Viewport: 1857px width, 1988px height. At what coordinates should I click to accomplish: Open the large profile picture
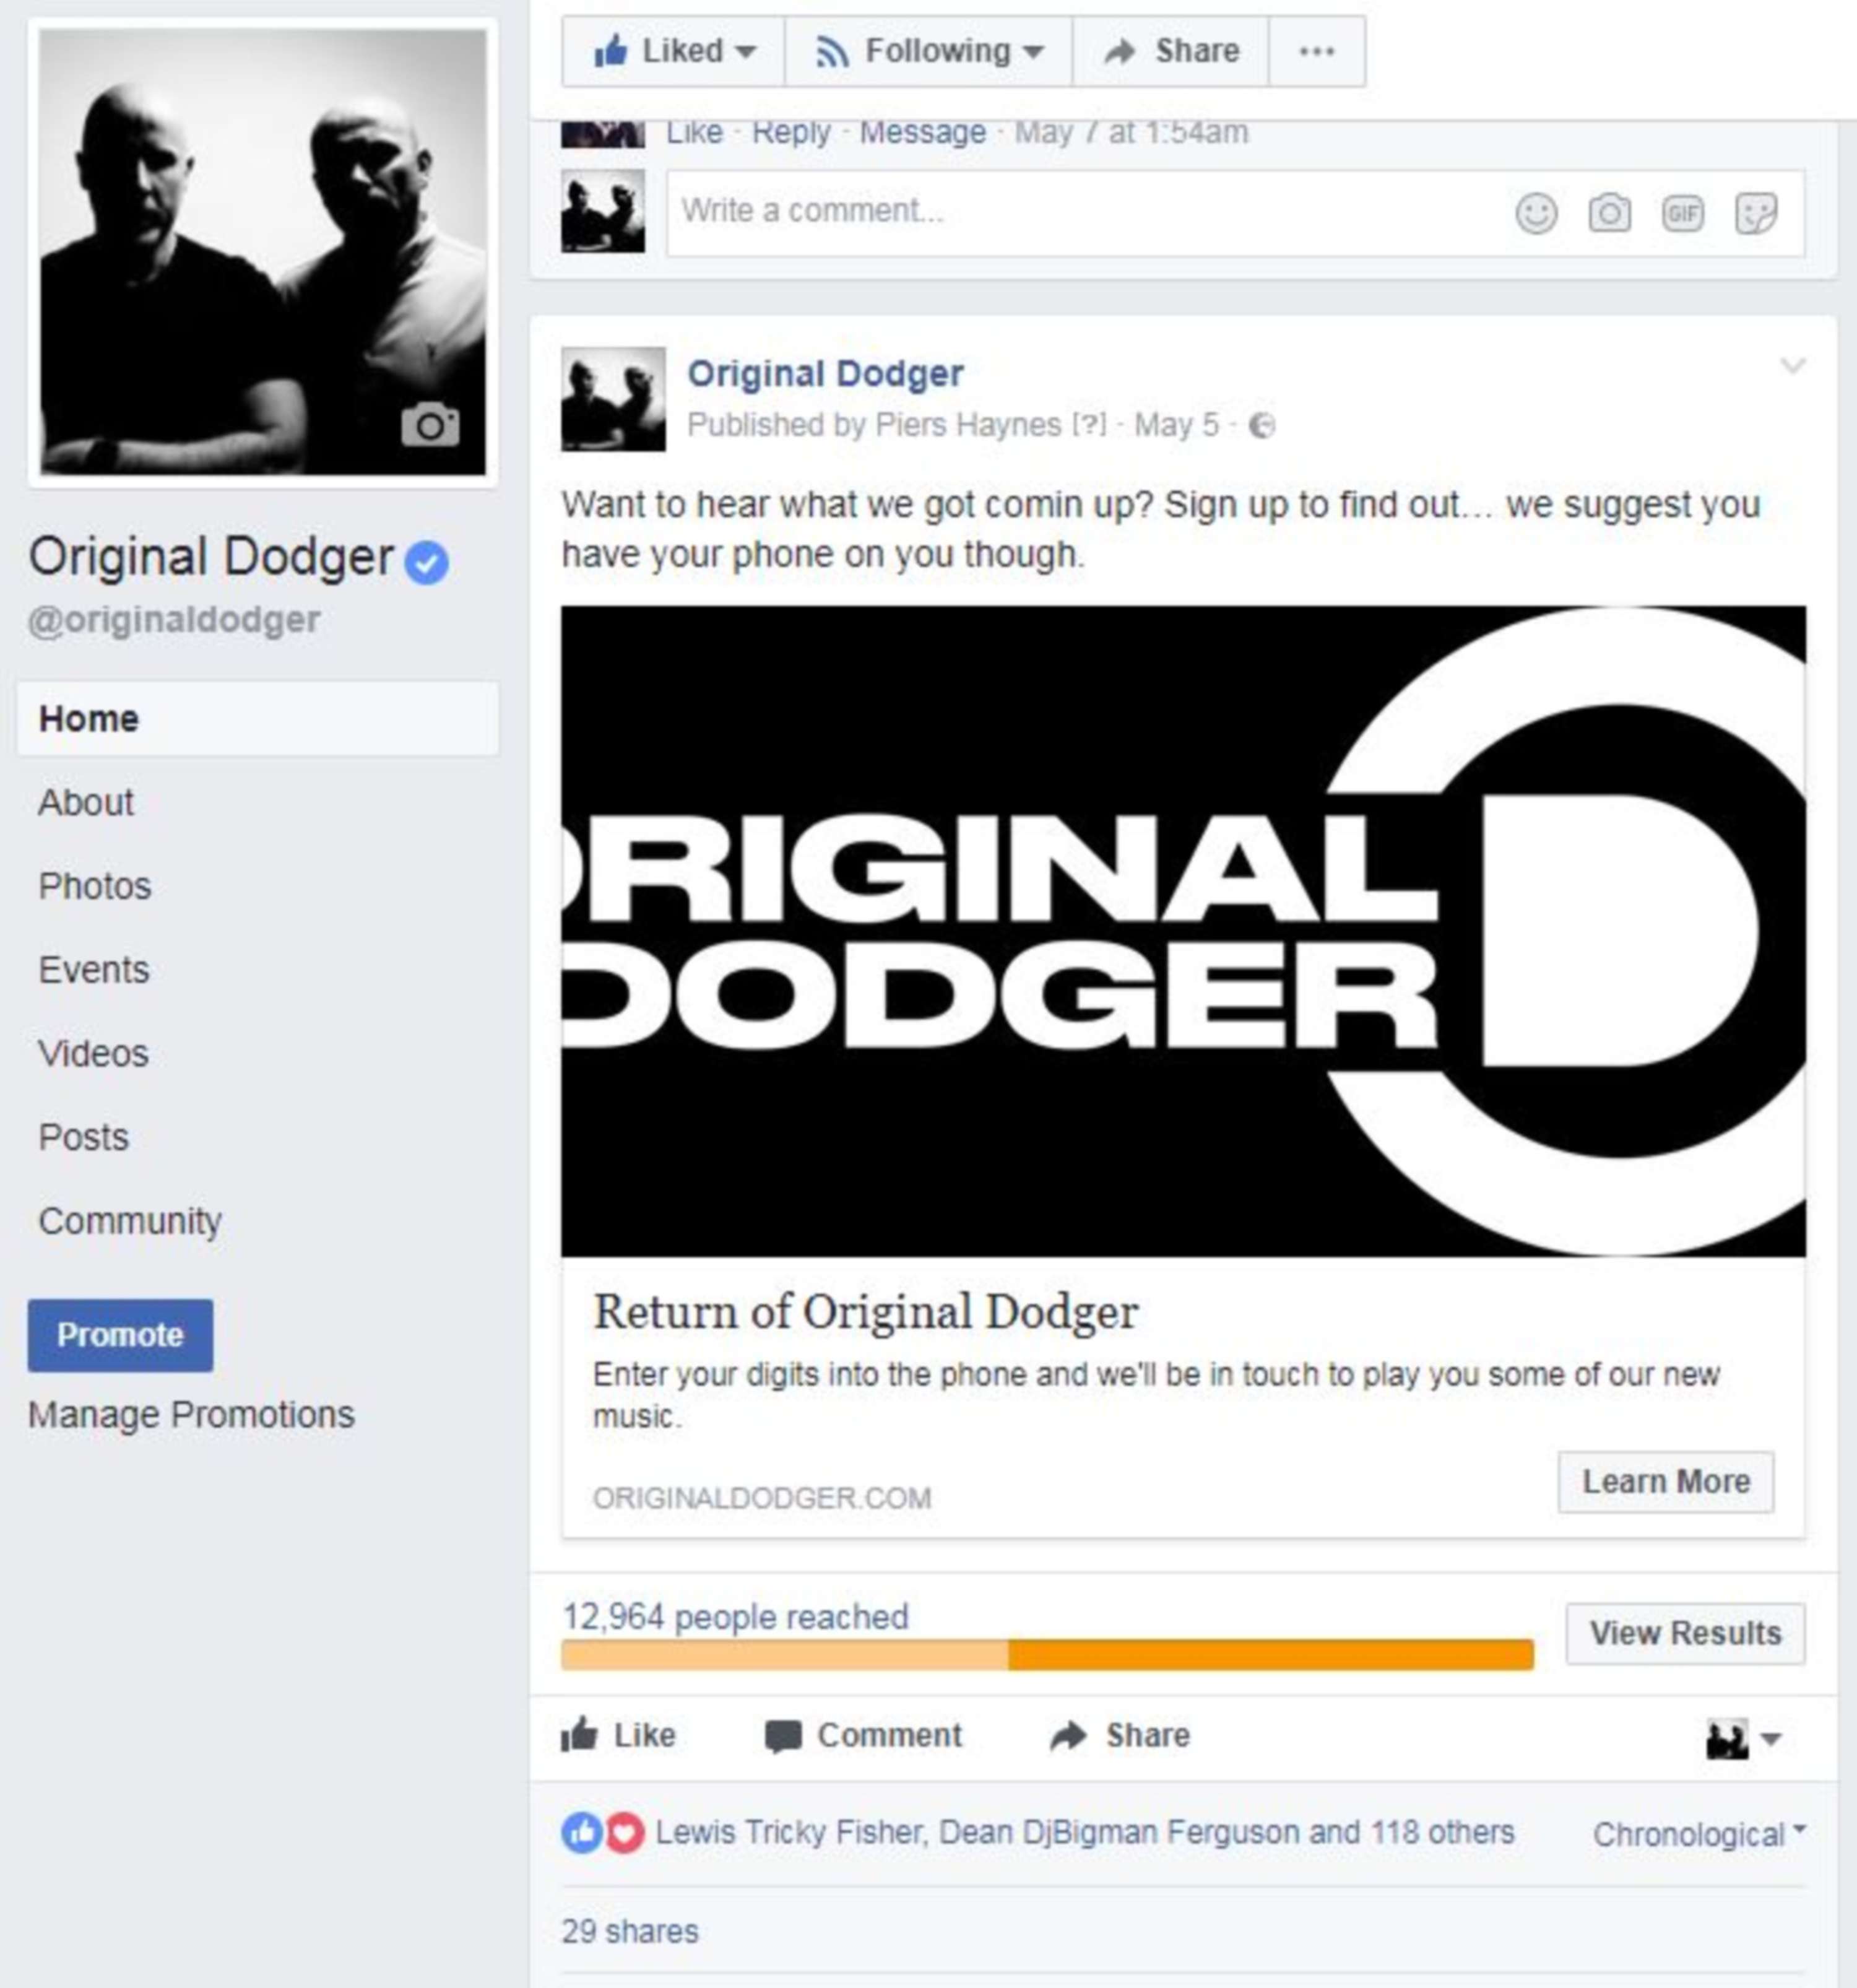263,252
